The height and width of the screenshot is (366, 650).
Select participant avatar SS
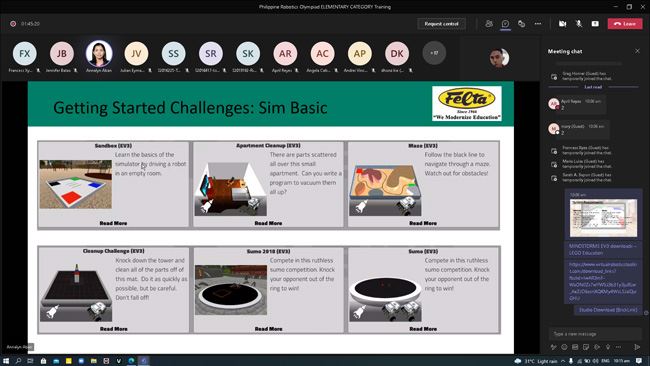[x=173, y=53]
